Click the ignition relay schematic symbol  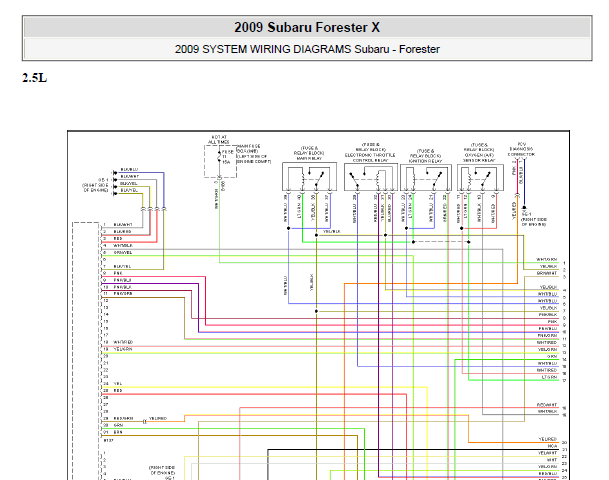pos(426,178)
